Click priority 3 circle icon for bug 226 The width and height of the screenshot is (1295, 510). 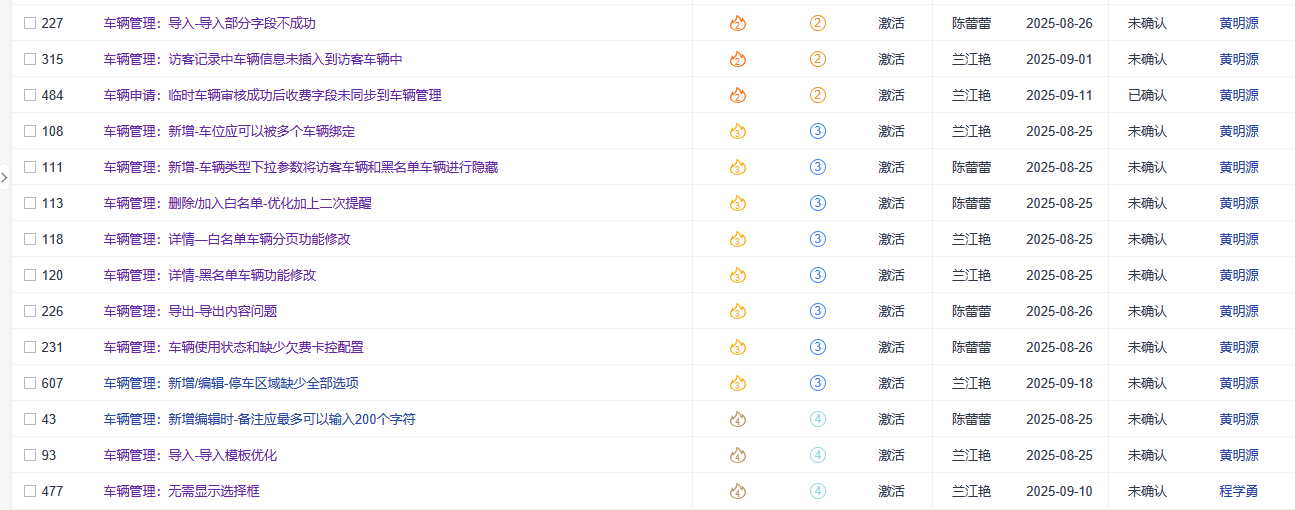(818, 311)
